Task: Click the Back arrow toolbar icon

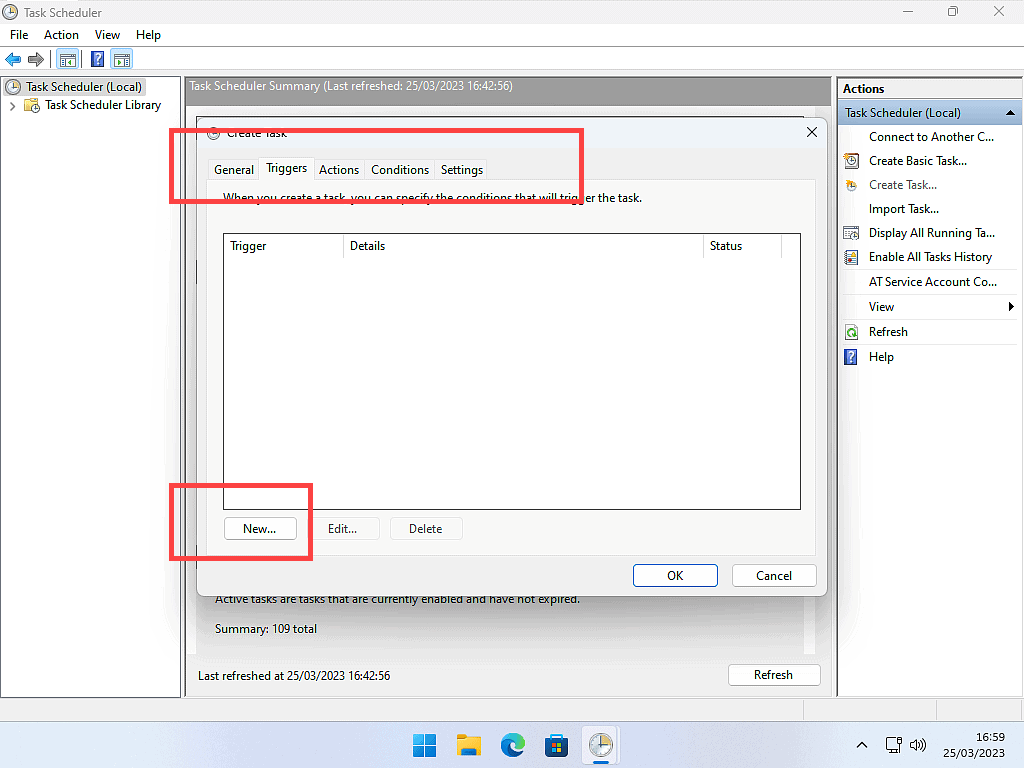Action: pos(13,60)
